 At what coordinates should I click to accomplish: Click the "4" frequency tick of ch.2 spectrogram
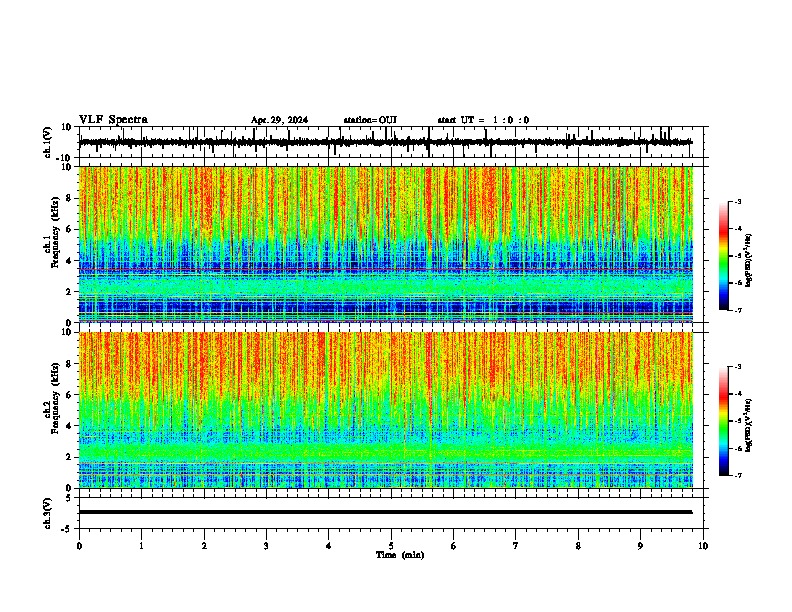pos(70,426)
